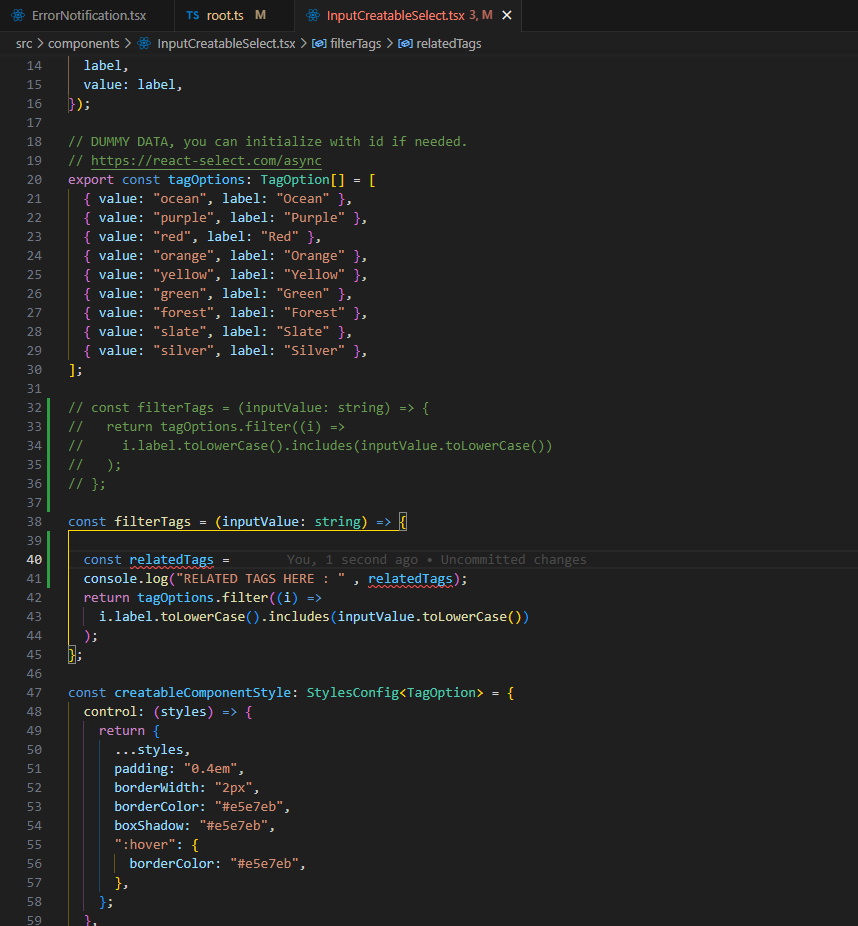Switch to the ErrorNotification.tsx tab
Viewport: 858px width, 926px height.
coord(87,15)
